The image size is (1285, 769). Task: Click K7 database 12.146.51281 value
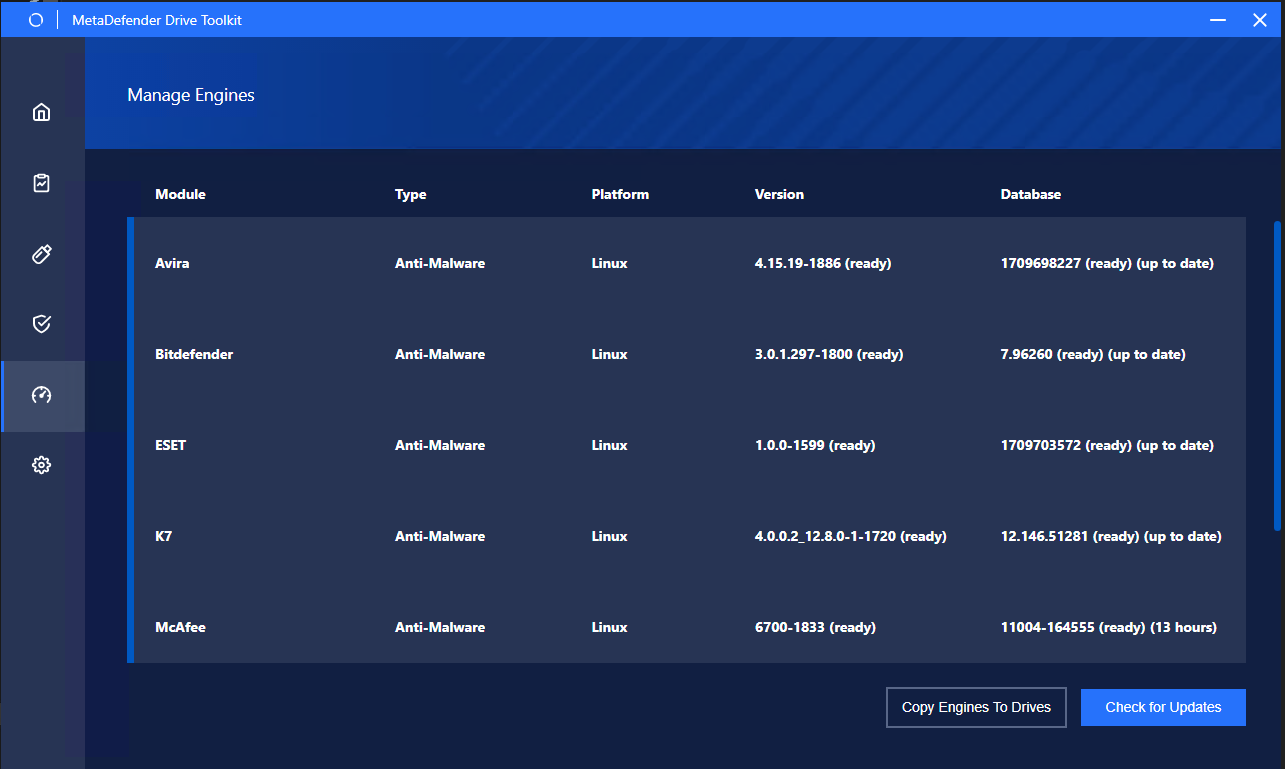pyautogui.click(x=1111, y=537)
